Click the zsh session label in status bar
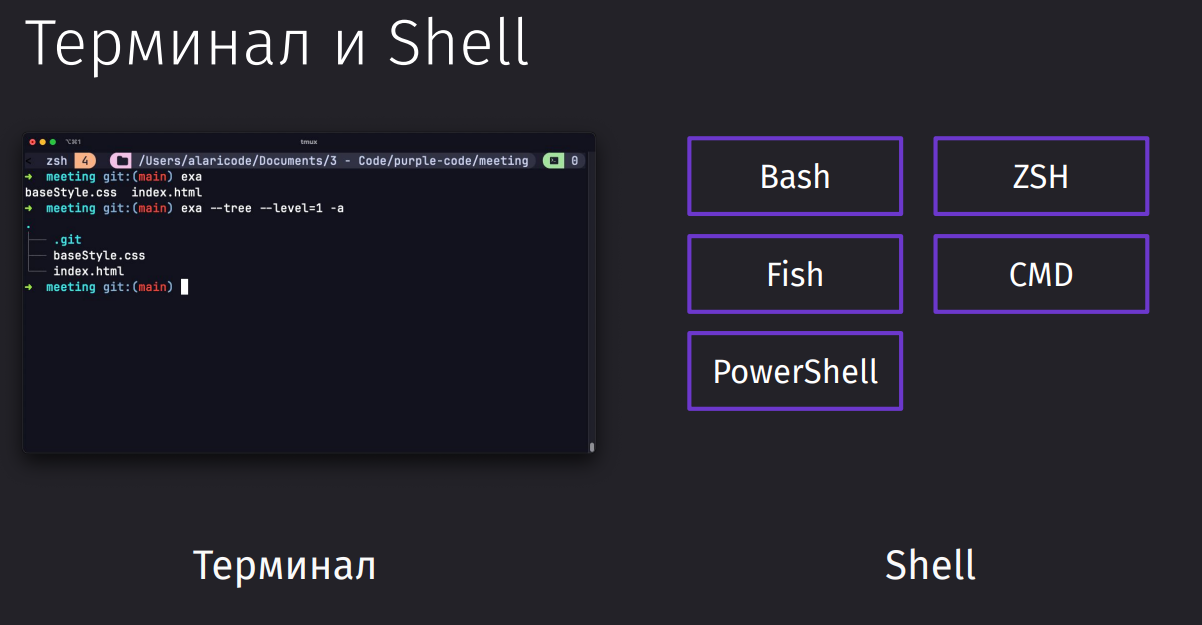This screenshot has width=1202, height=625. tap(57, 160)
